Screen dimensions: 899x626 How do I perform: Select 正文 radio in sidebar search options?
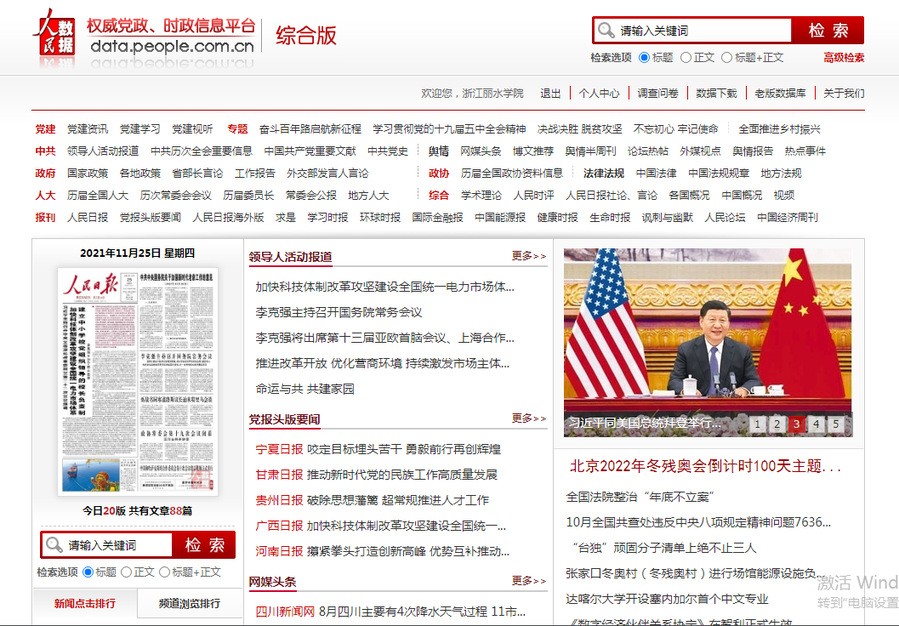point(126,572)
